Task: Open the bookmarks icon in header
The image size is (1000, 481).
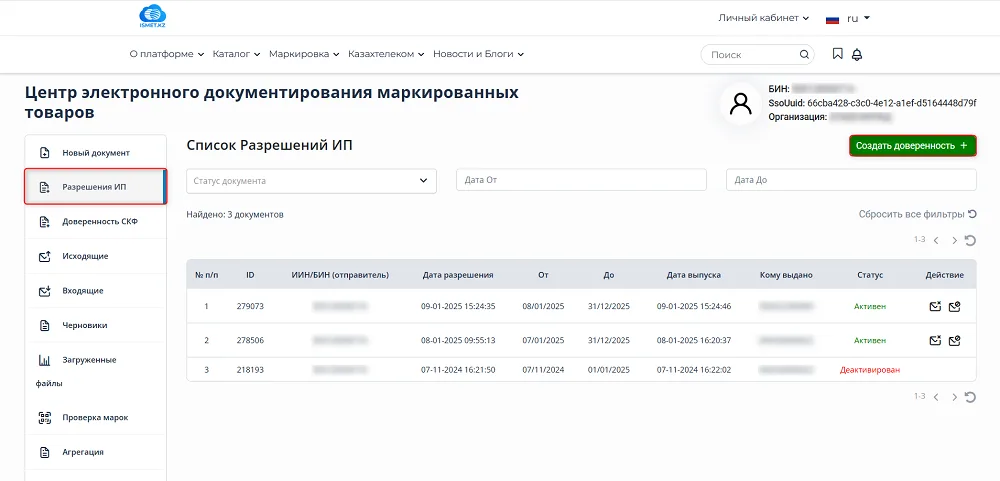Action: (837, 54)
